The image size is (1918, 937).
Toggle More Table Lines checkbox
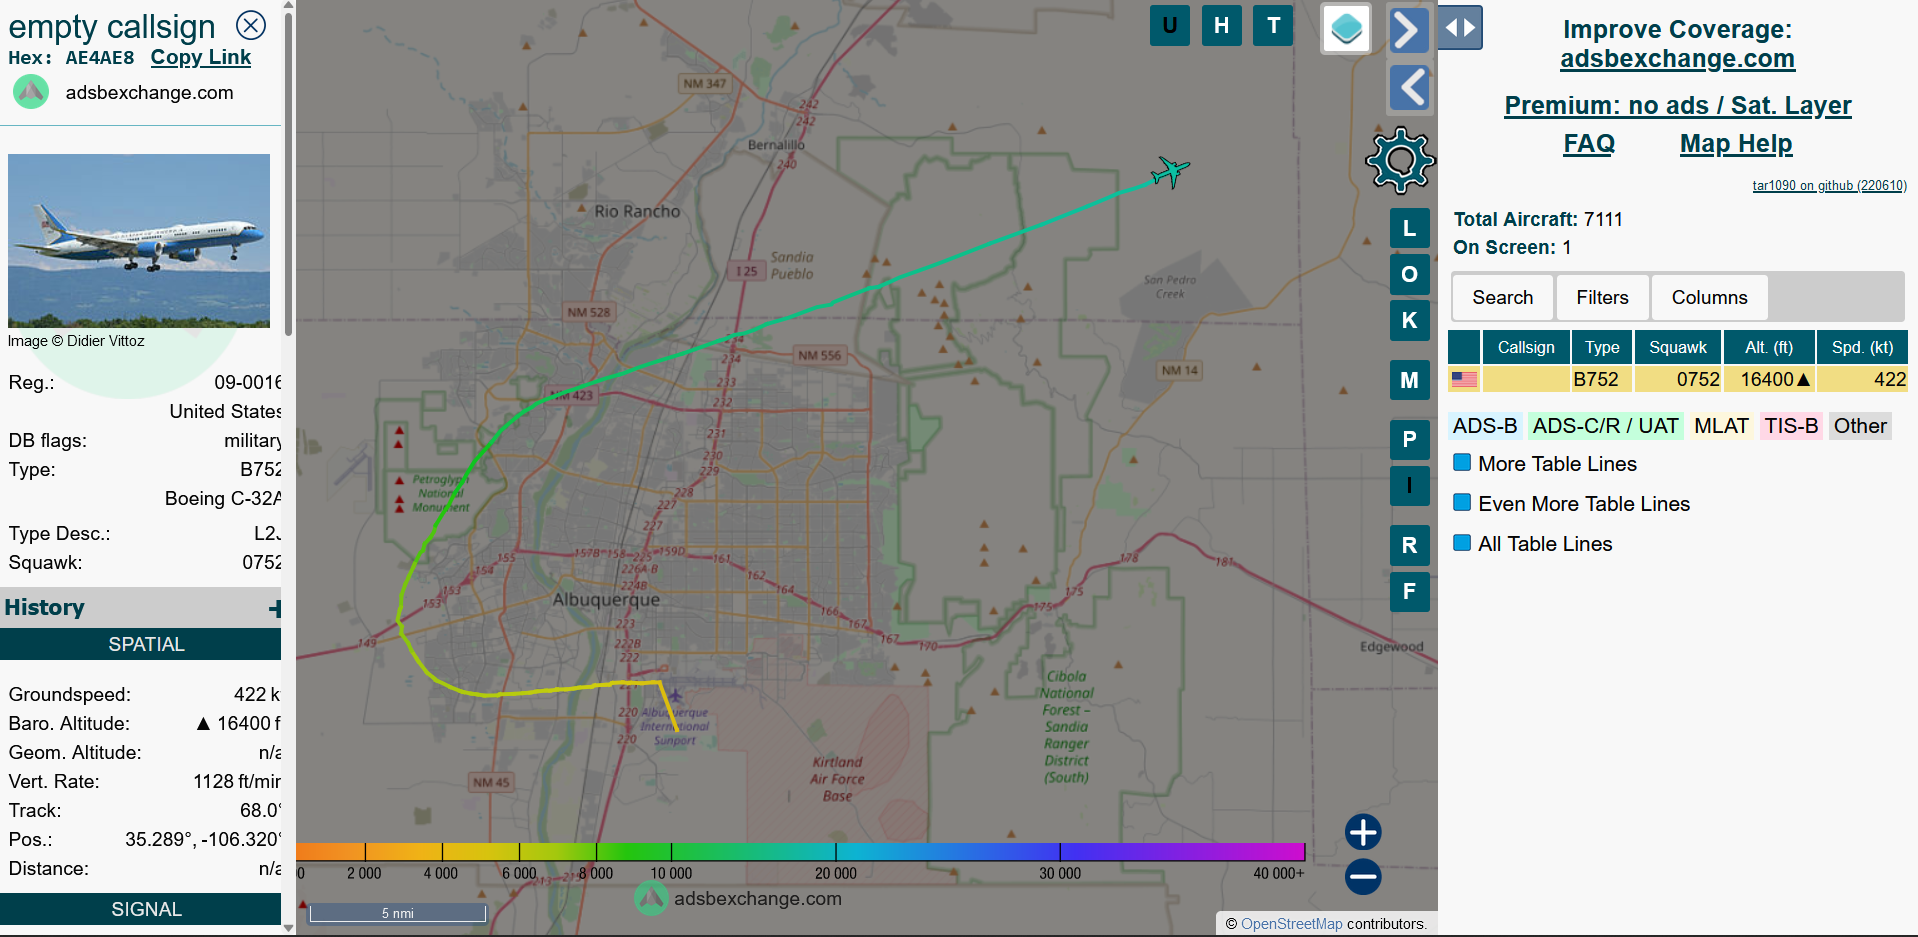tap(1462, 462)
